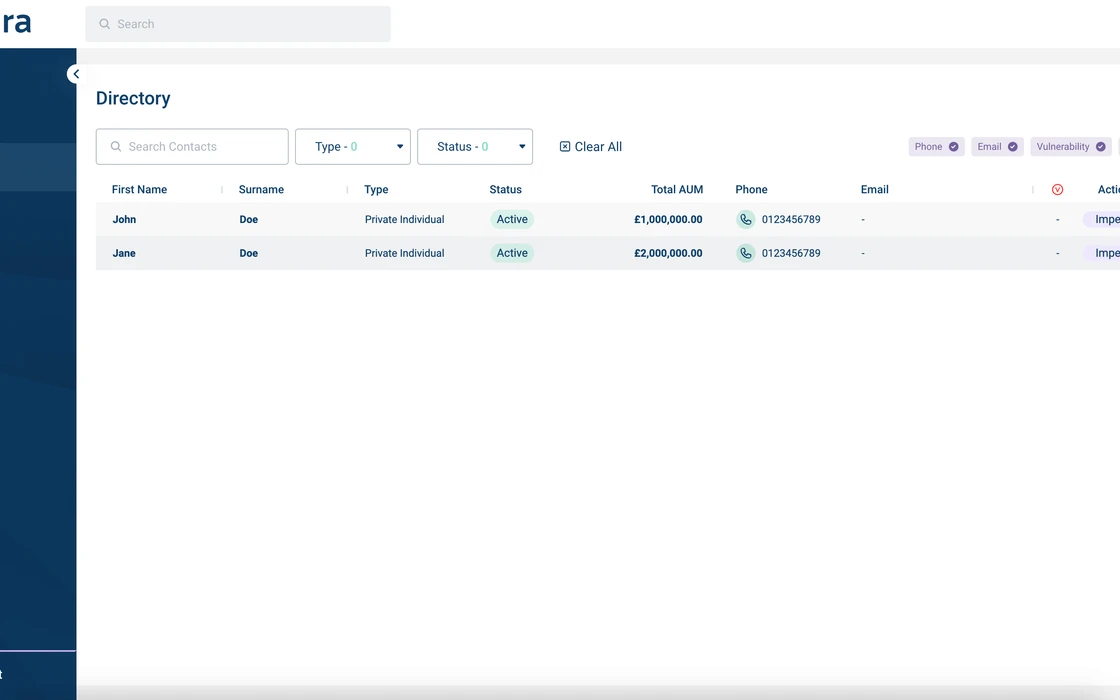Click the phone icon in Jane's row

(746, 253)
